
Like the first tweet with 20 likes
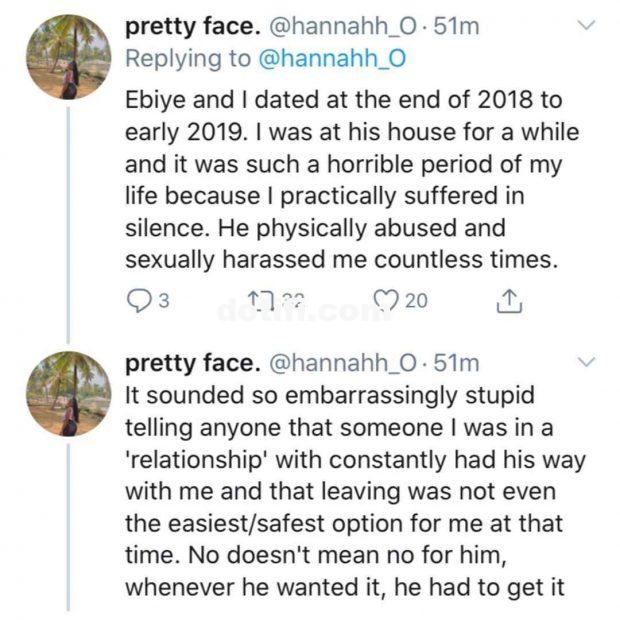tap(388, 301)
